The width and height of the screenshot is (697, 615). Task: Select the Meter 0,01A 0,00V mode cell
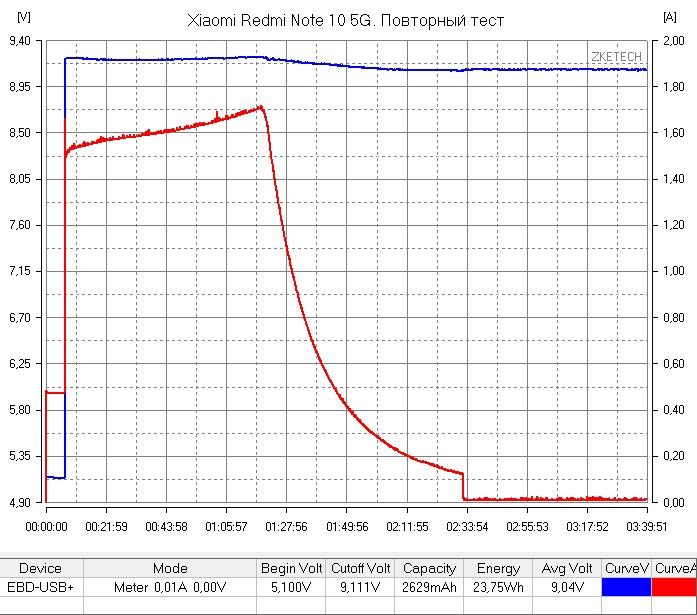[169, 588]
